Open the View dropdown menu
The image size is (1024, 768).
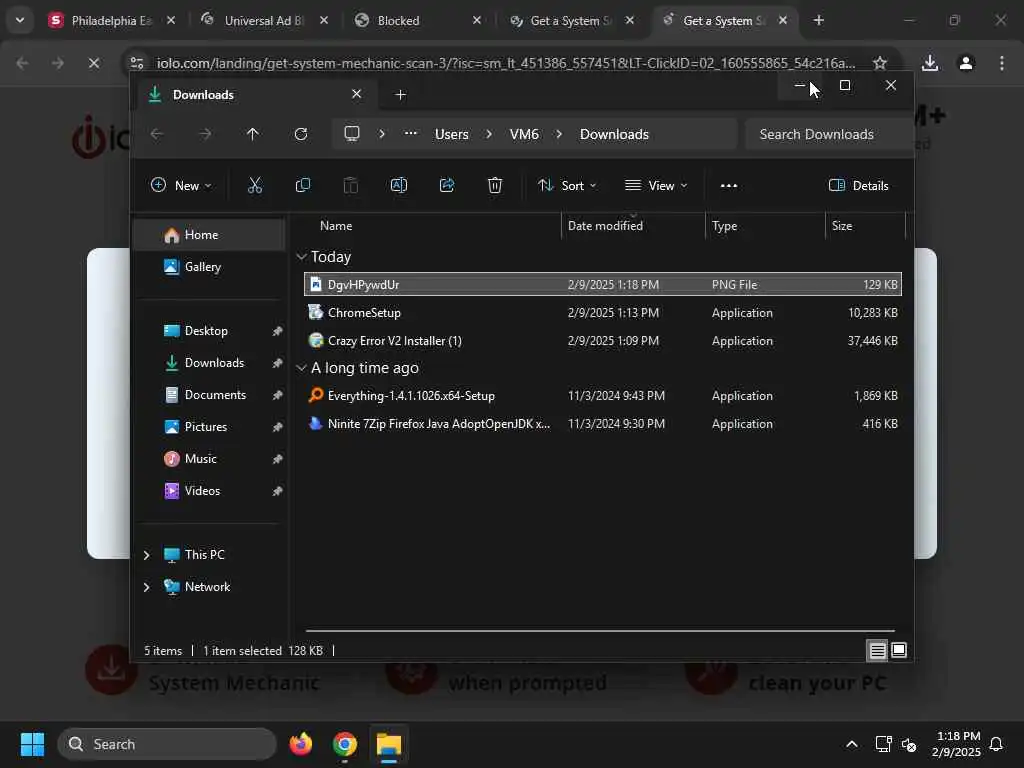click(x=656, y=185)
